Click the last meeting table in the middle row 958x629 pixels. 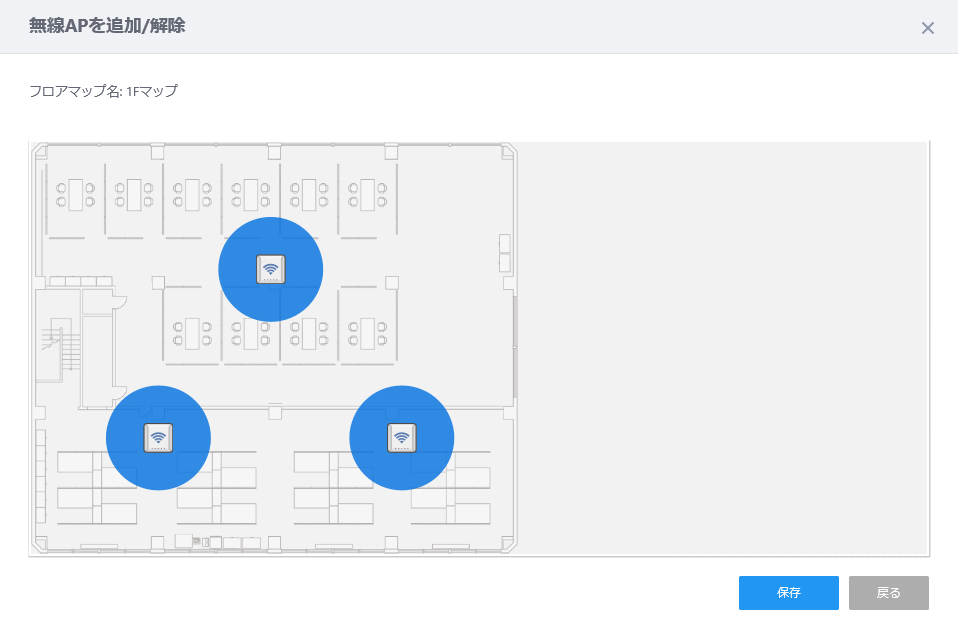pyautogui.click(x=367, y=333)
